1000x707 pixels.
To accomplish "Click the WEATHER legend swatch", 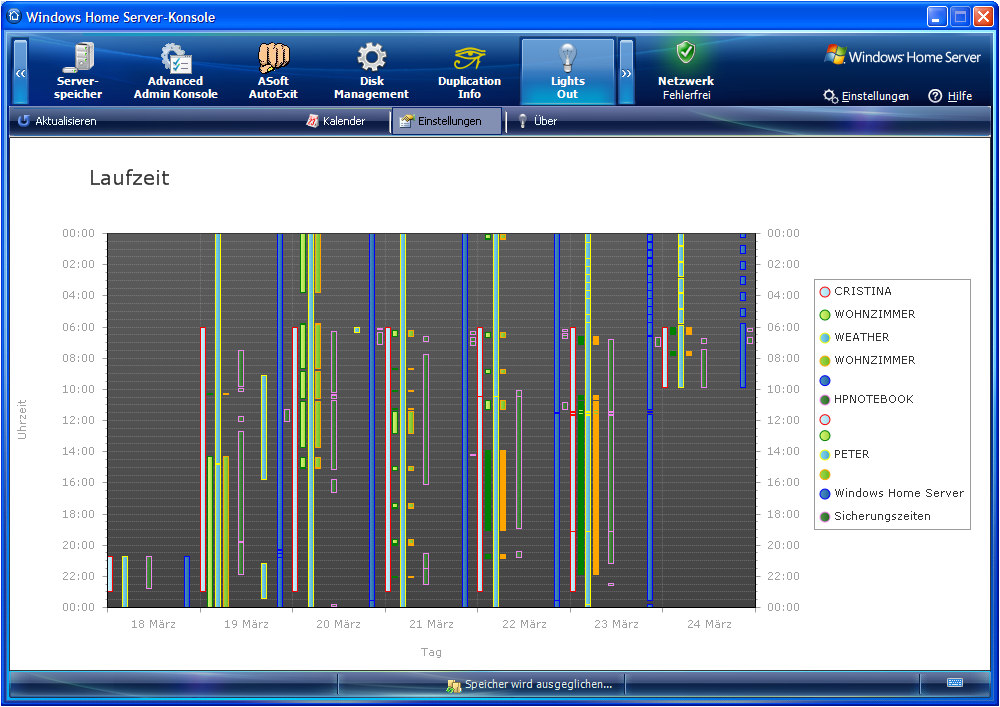I will [825, 338].
